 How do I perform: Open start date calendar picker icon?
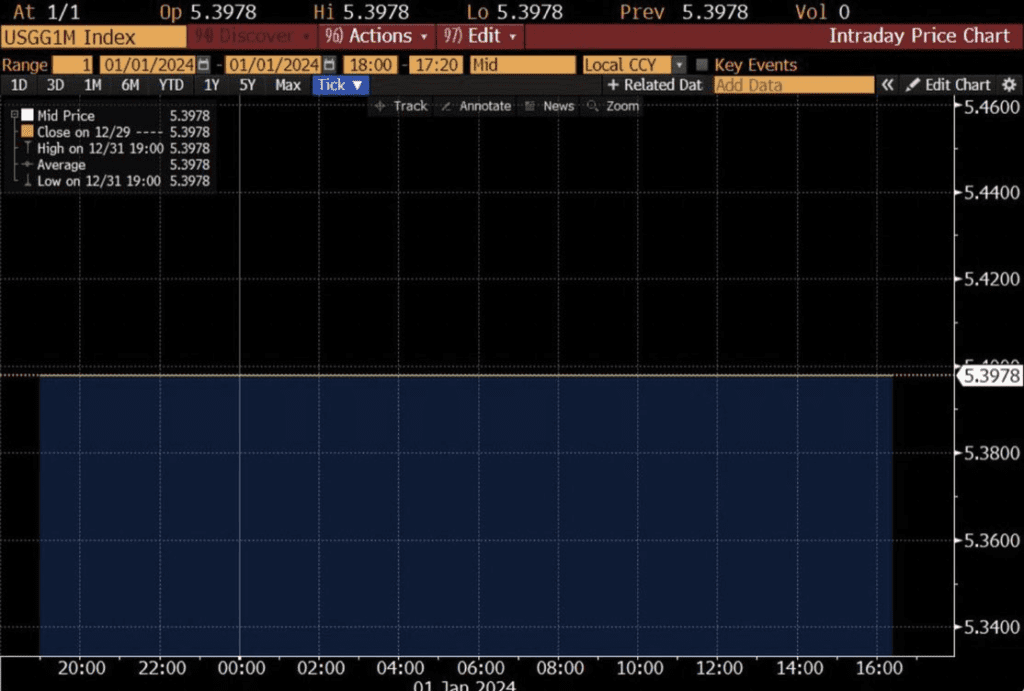[204, 65]
